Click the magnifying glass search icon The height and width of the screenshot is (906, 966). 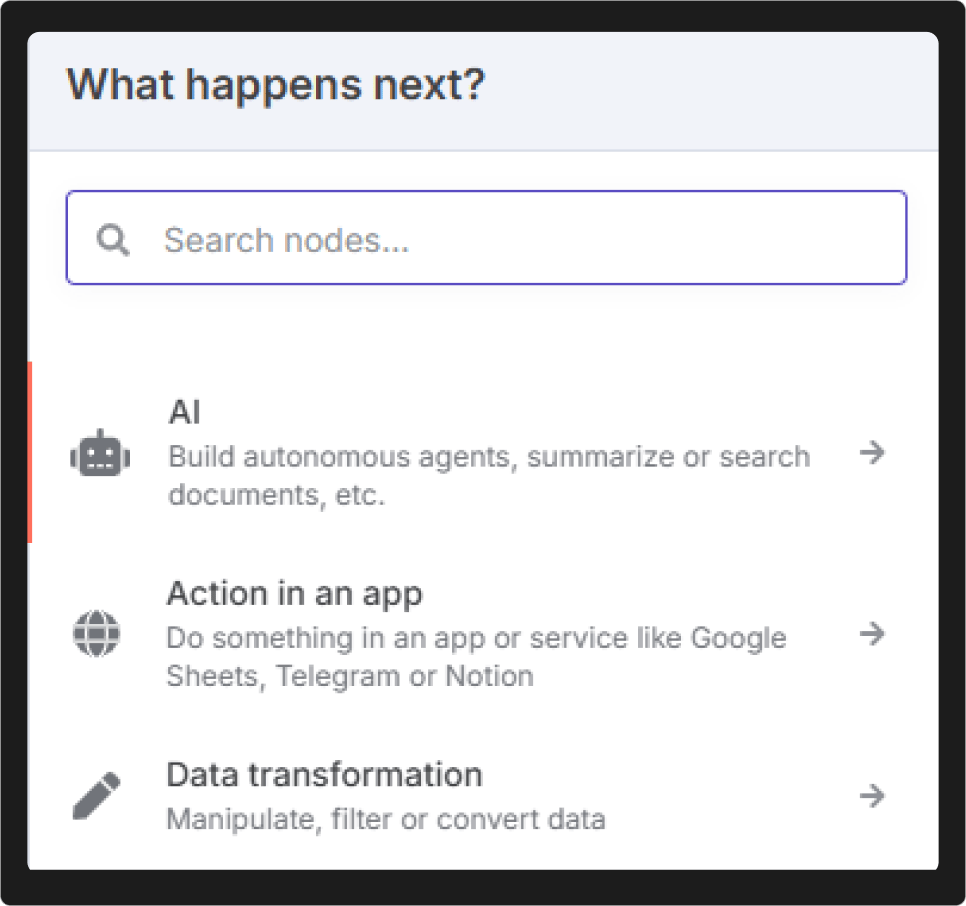point(113,240)
